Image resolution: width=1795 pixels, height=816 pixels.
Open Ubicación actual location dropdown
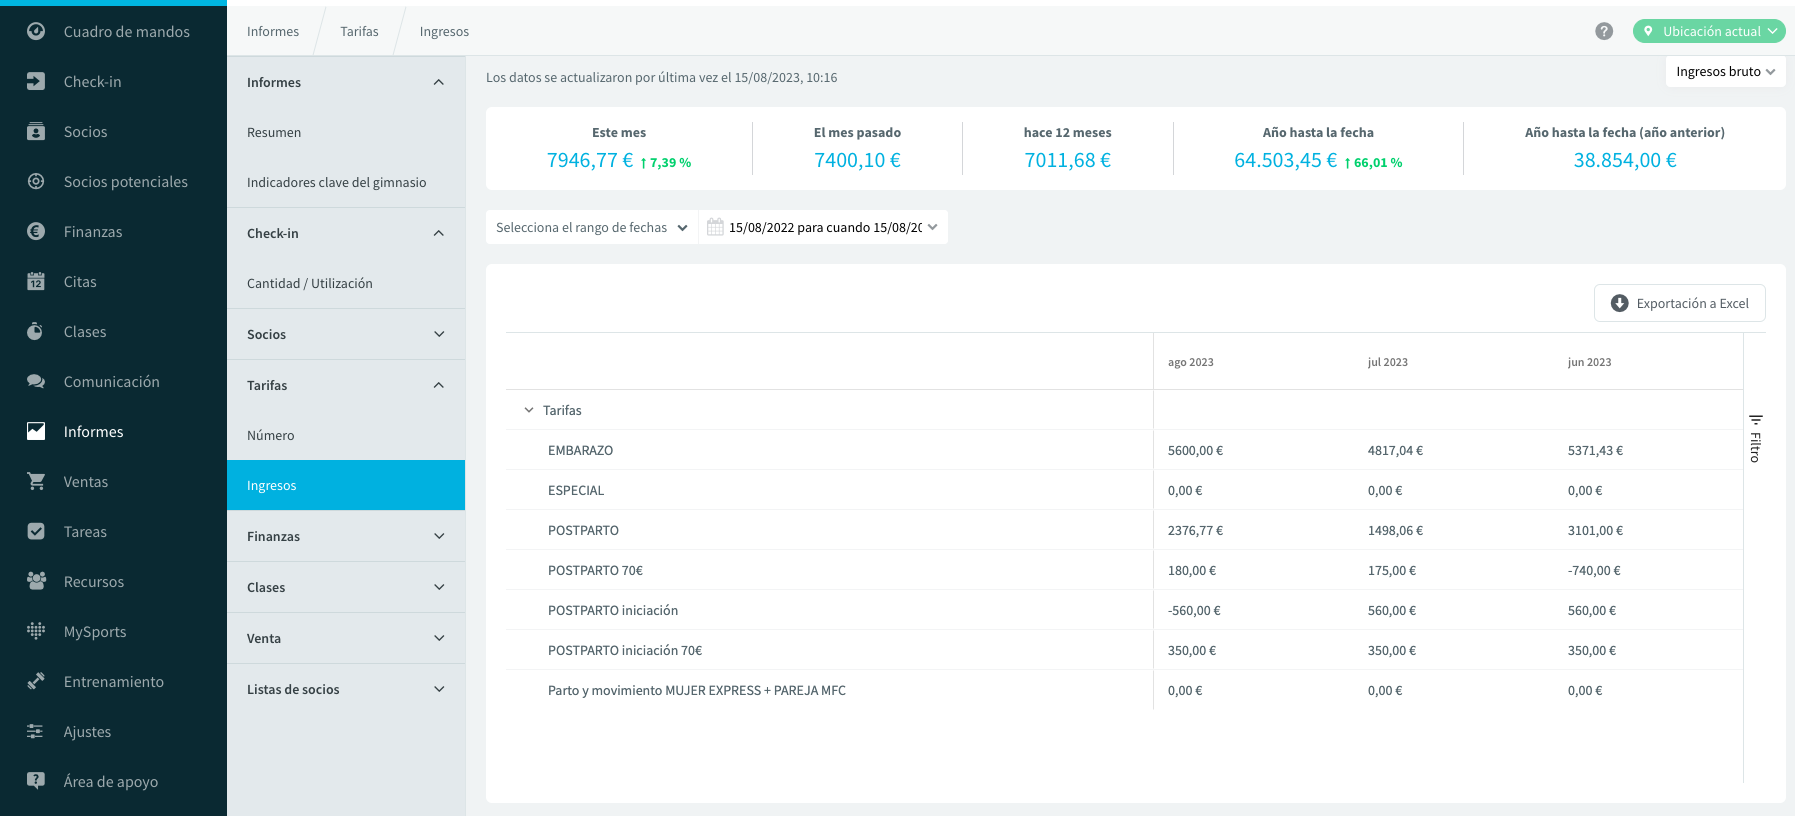tap(1709, 31)
